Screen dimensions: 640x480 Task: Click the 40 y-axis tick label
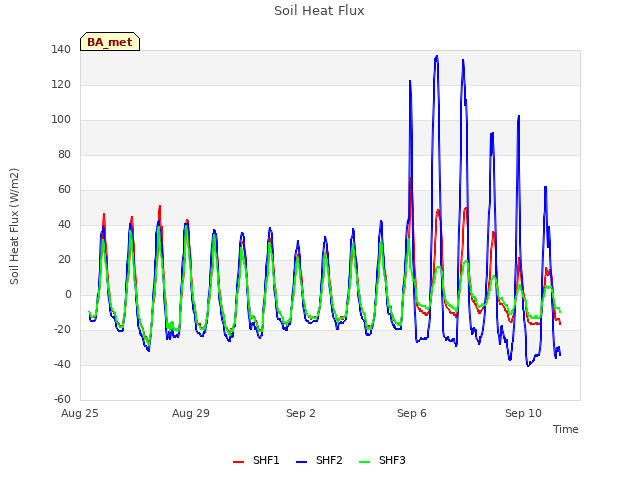[64, 224]
